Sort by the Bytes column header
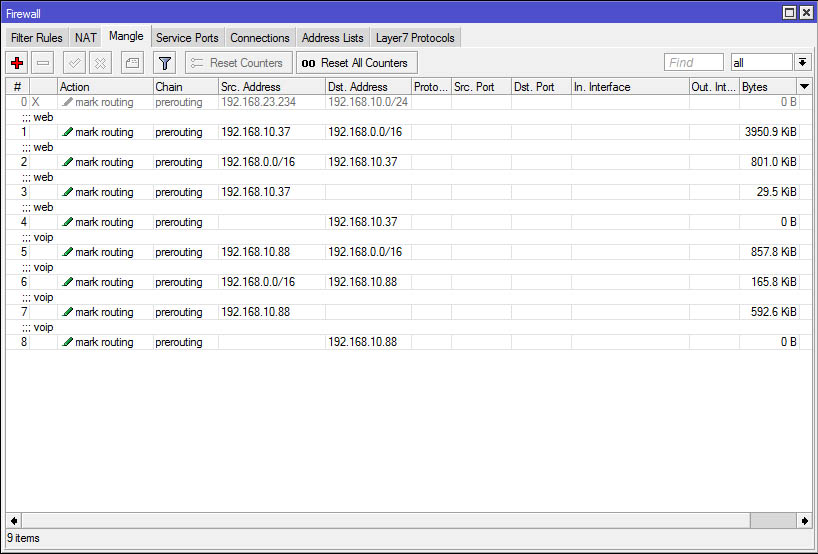This screenshot has width=818, height=554. [x=768, y=87]
